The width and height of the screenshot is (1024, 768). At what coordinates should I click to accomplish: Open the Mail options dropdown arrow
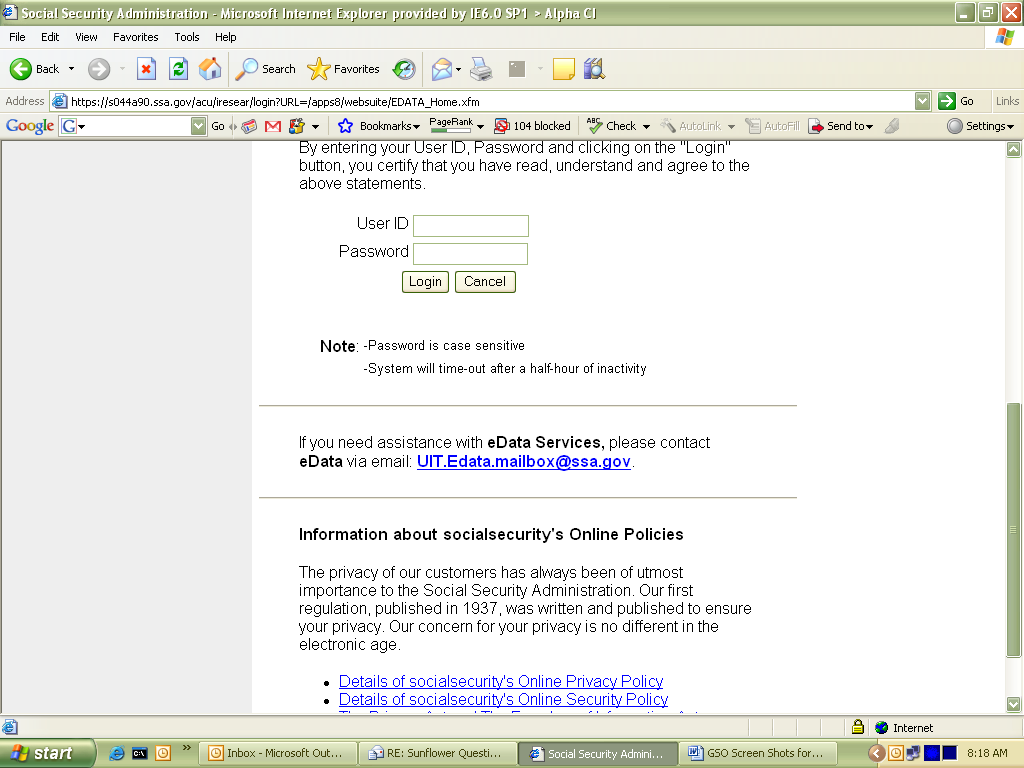458,69
